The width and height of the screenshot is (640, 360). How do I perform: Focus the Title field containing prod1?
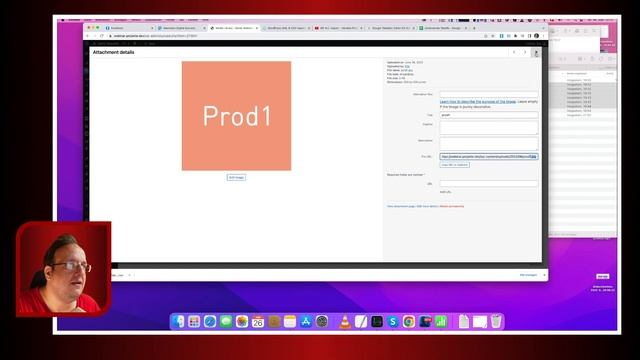(x=489, y=115)
